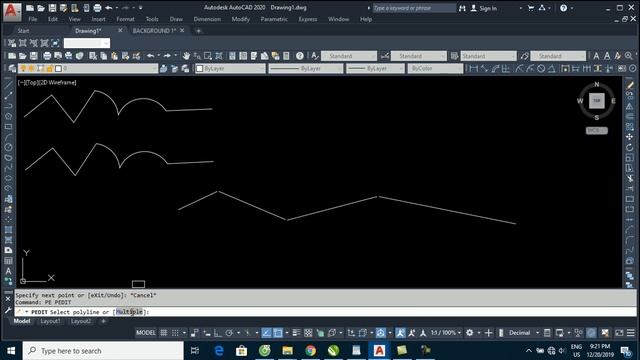Viewport: 640px width, 360px height.
Task: Open the ByLayer color control dropdown
Action: coord(230,69)
